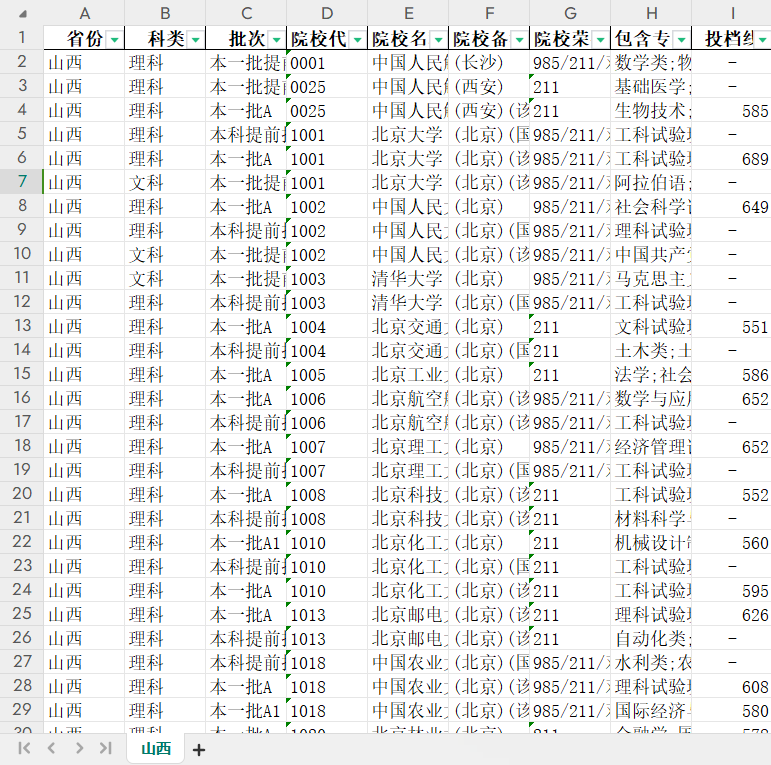Select column G header
The image size is (771, 765).
[x=570, y=13]
